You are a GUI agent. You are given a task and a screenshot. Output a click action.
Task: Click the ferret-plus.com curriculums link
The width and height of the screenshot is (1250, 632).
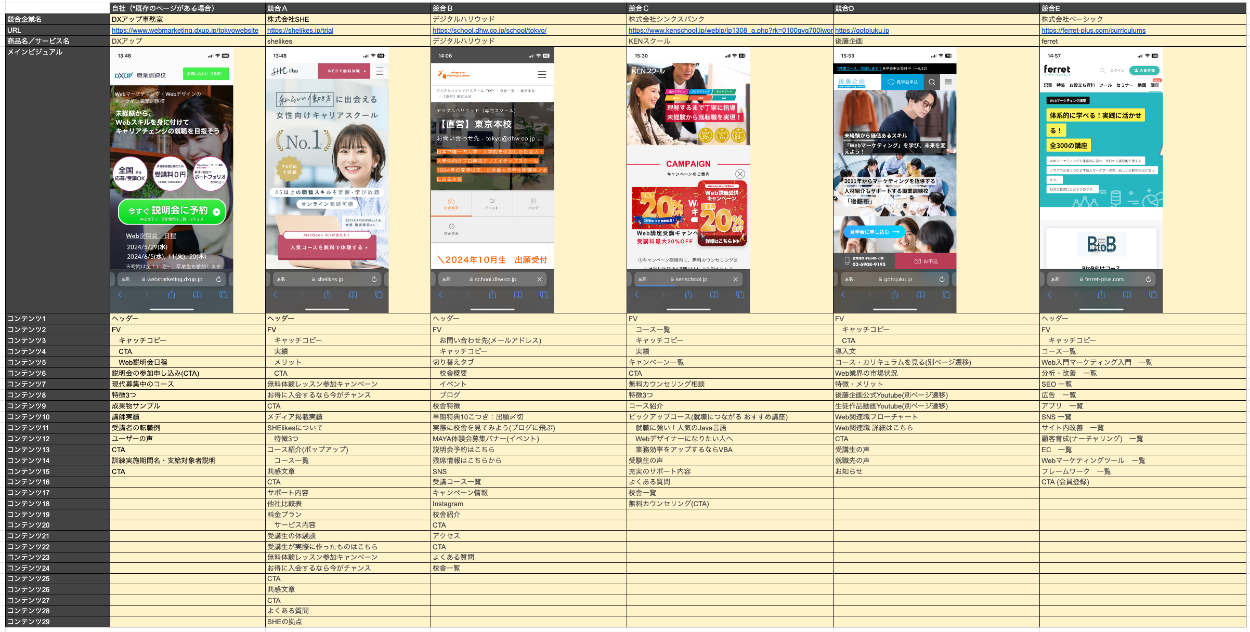[1093, 31]
